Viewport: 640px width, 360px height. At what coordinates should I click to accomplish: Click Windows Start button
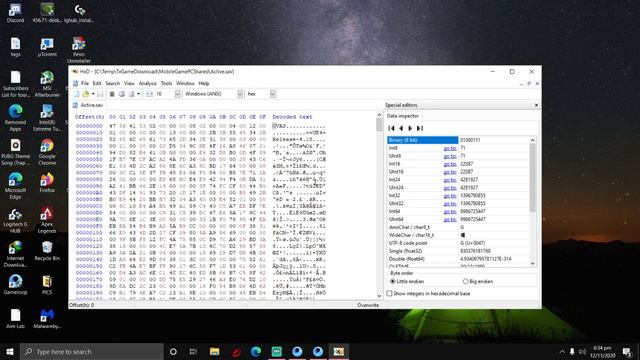pos(10,351)
